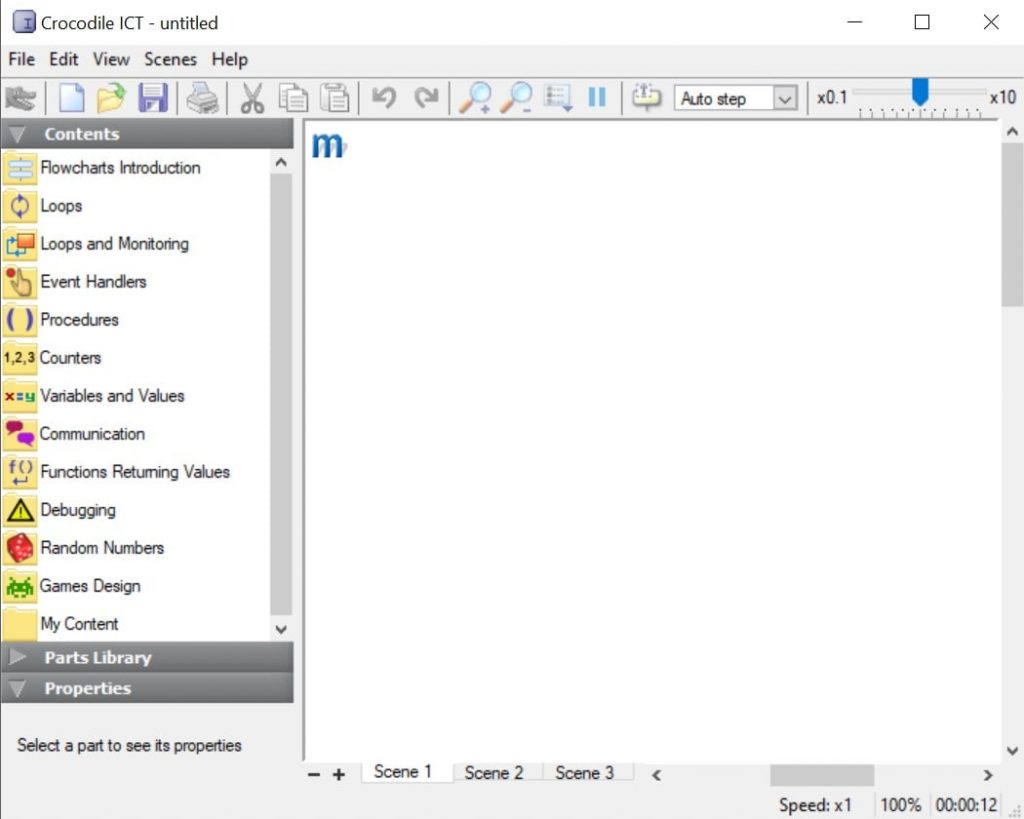Click the Zoom in magnifier icon
Viewport: 1024px width, 819px height.
click(x=474, y=98)
